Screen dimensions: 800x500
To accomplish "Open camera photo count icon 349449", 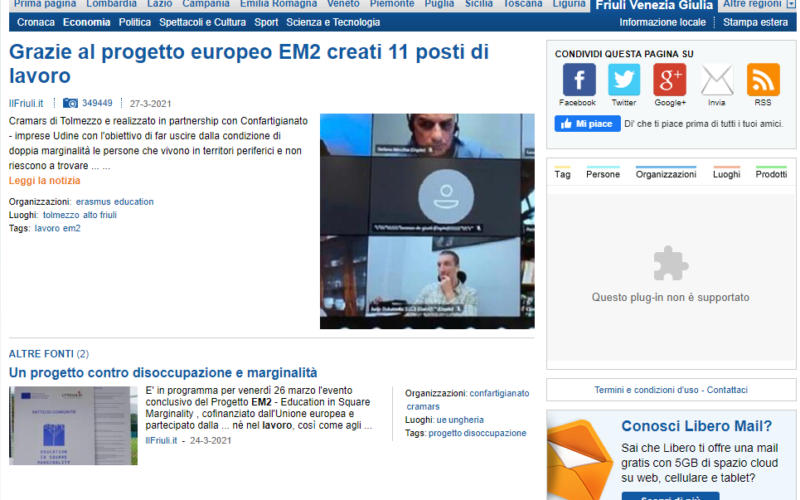I will tap(70, 103).
